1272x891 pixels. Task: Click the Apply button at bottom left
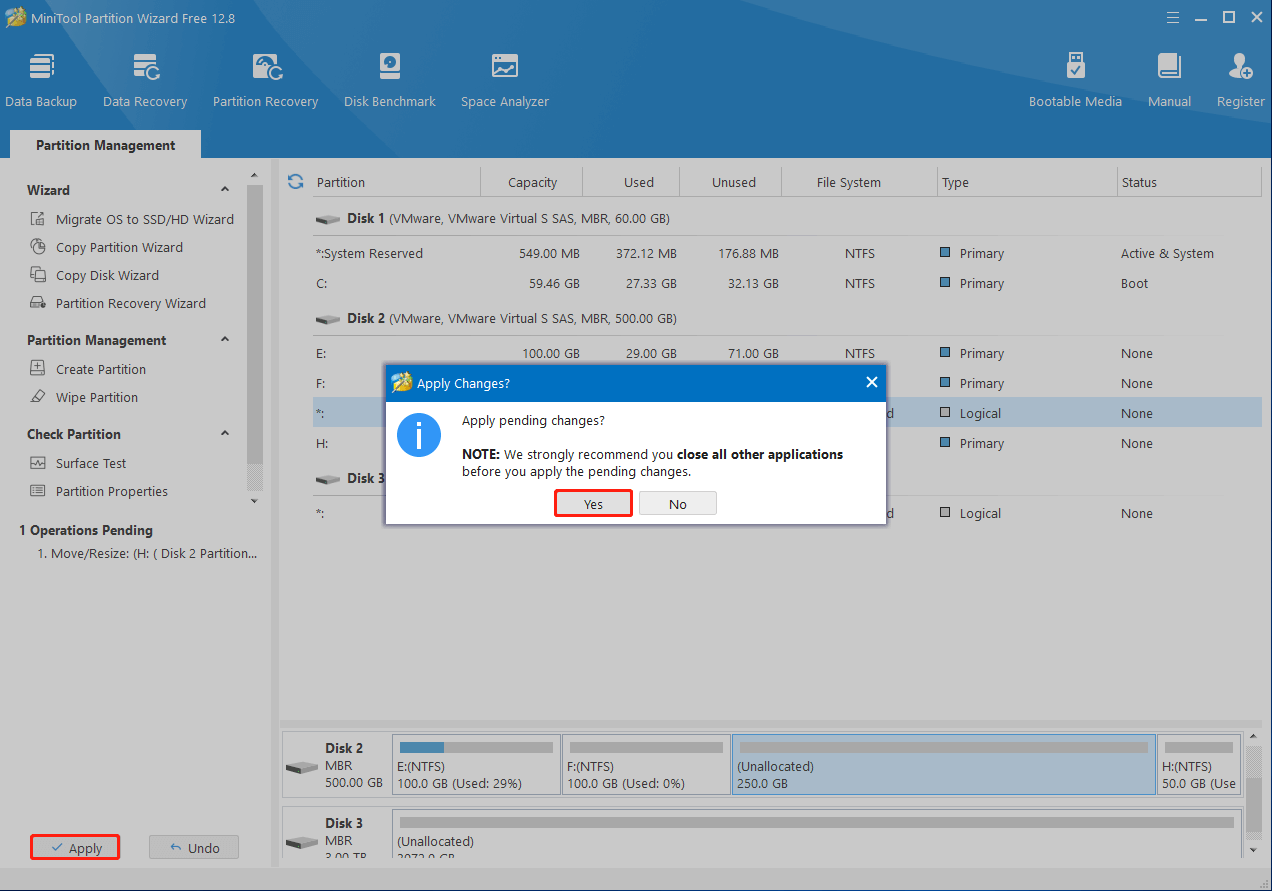75,848
